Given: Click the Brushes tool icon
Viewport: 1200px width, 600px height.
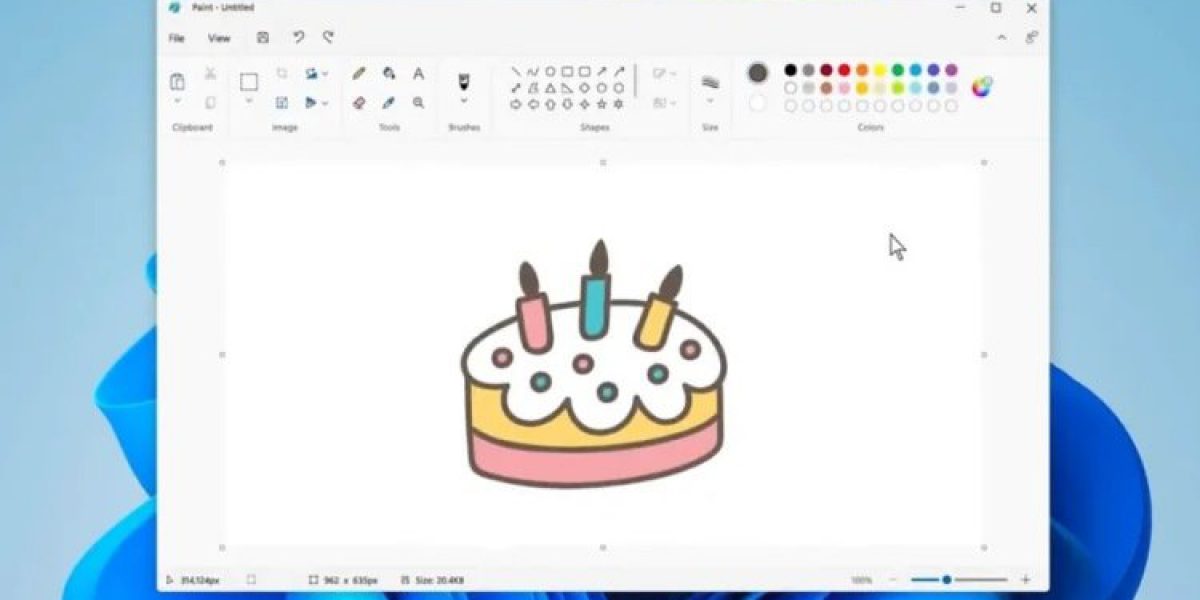Looking at the screenshot, I should 464,80.
